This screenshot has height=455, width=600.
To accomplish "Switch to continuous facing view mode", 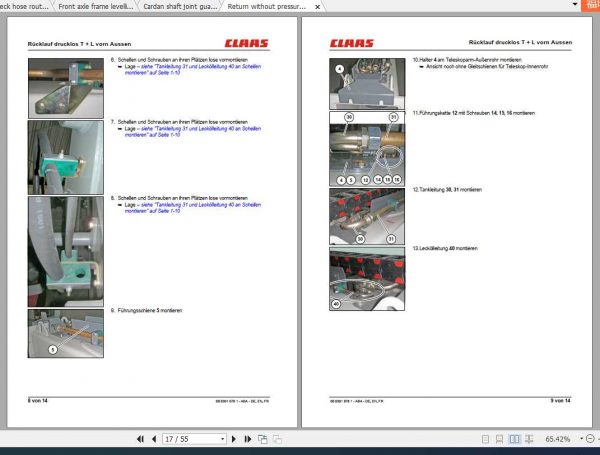I will 529,439.
